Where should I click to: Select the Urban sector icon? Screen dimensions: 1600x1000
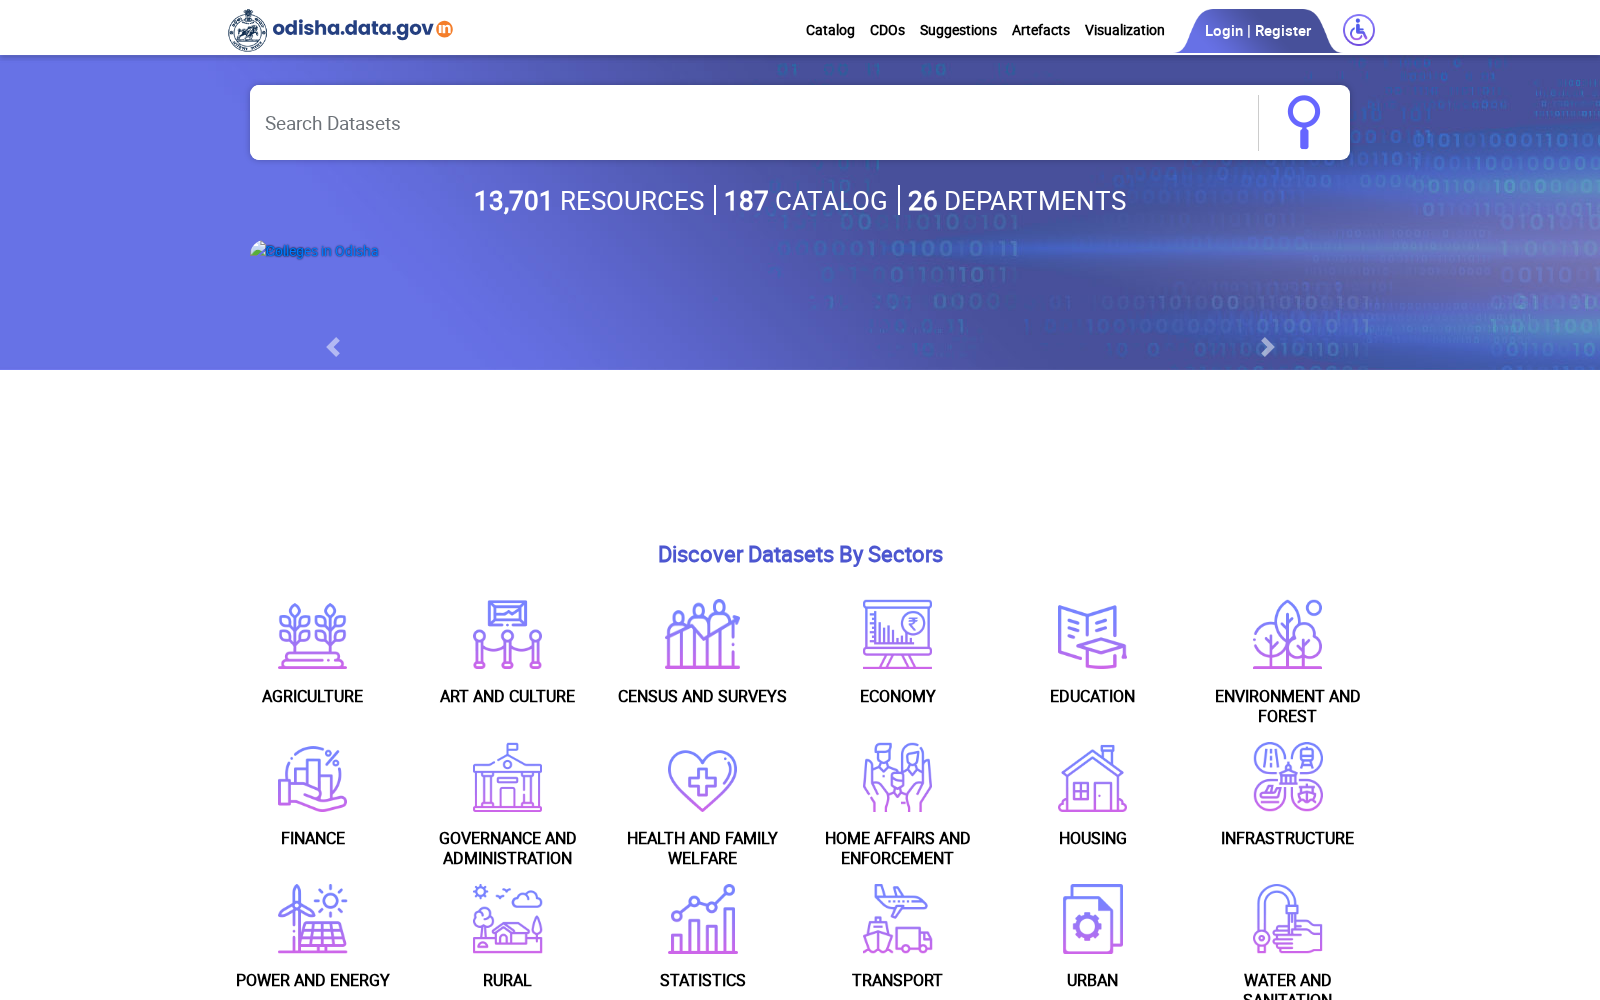(1092, 919)
